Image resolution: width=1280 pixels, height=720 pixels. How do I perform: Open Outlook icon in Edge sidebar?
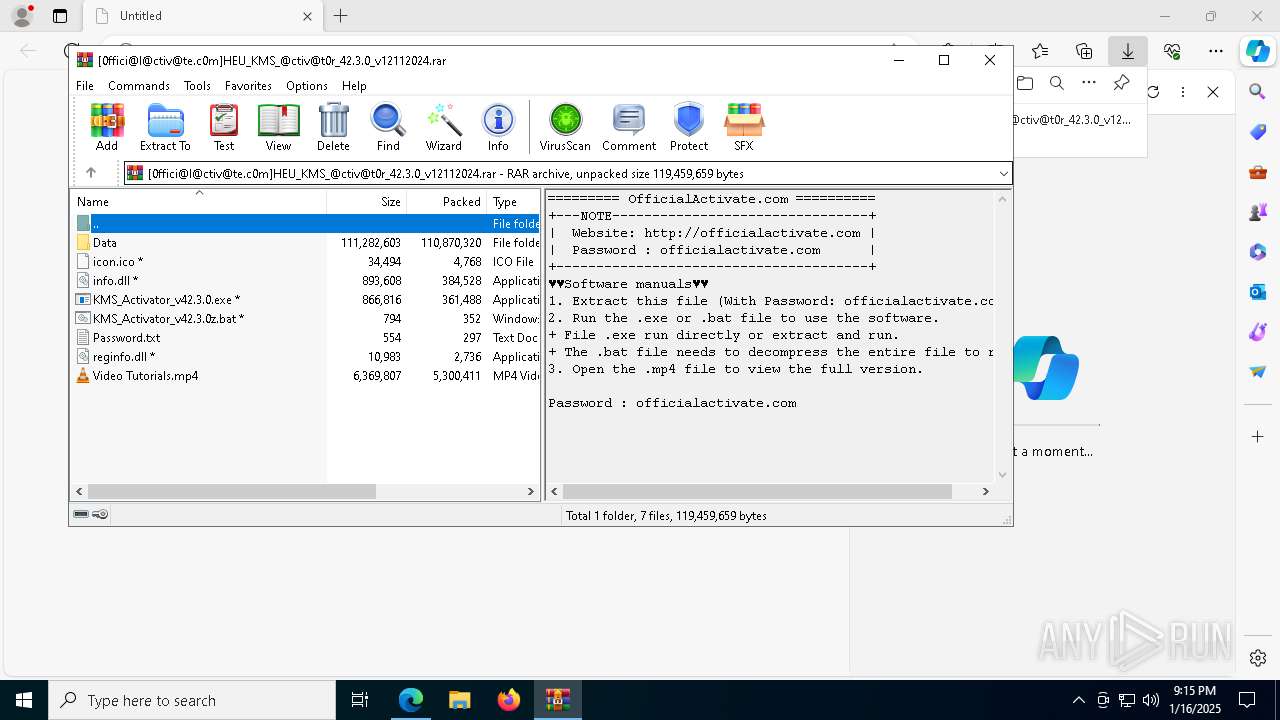[1258, 292]
